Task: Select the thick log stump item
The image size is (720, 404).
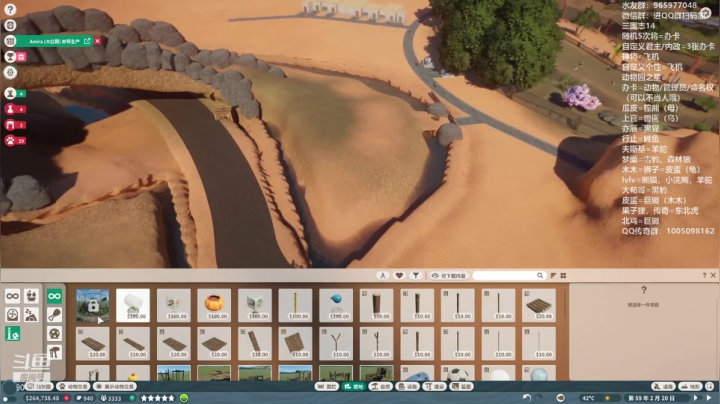Action: [x=377, y=305]
